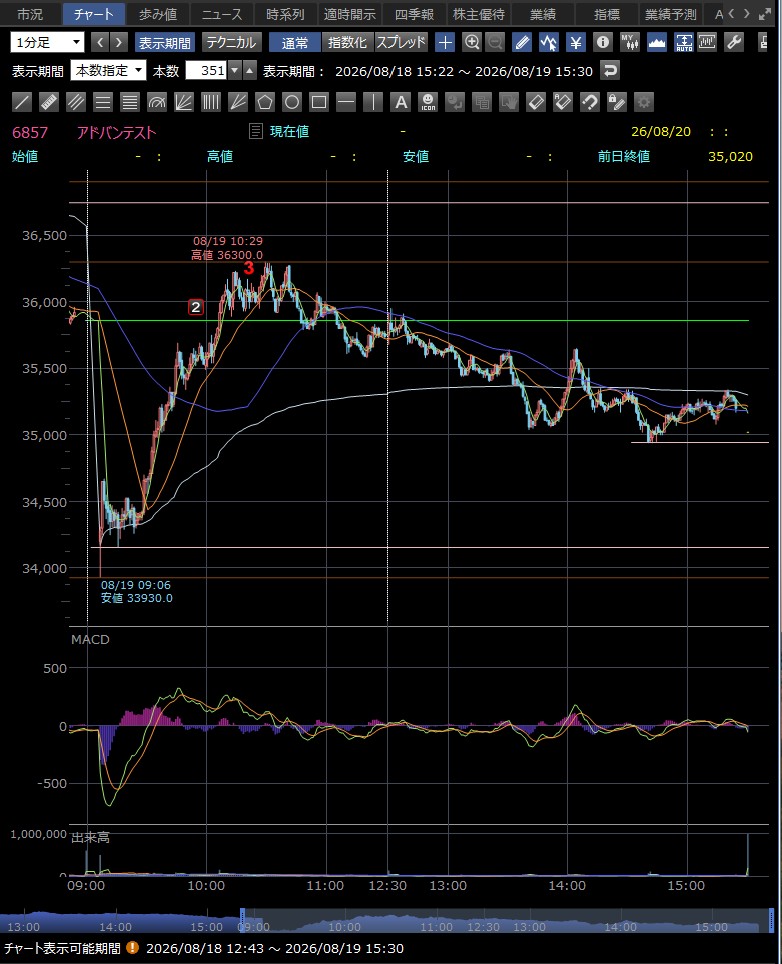Click the popout window arrow icon
Screen dimensions: 782x964
(764, 14)
